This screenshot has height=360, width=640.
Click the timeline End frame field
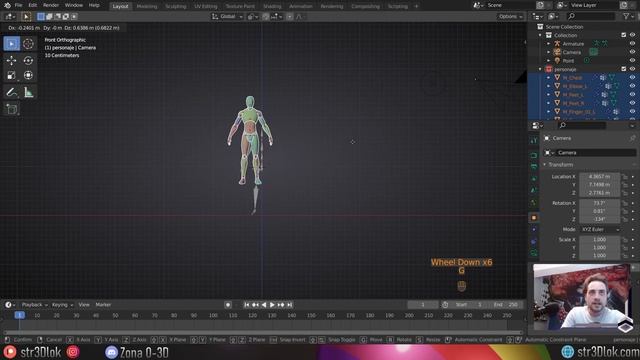[506, 305]
